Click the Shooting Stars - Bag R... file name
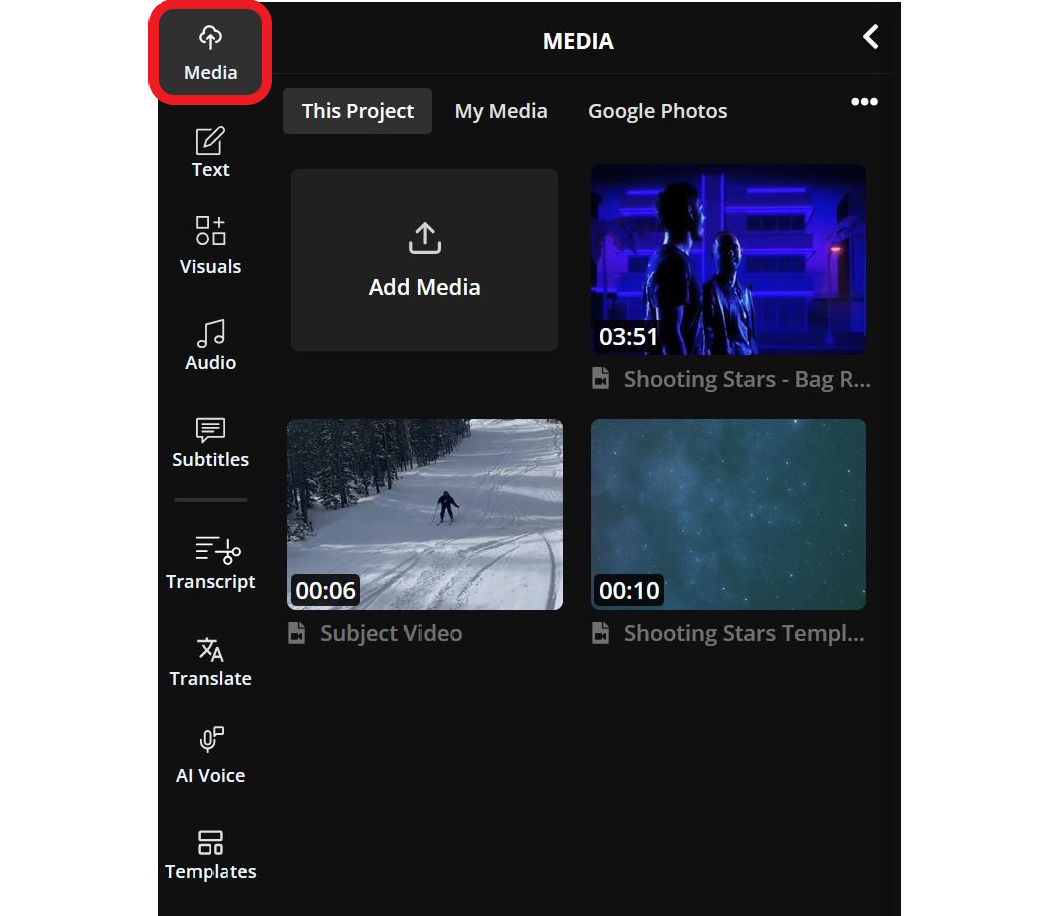1050x916 pixels. point(746,379)
